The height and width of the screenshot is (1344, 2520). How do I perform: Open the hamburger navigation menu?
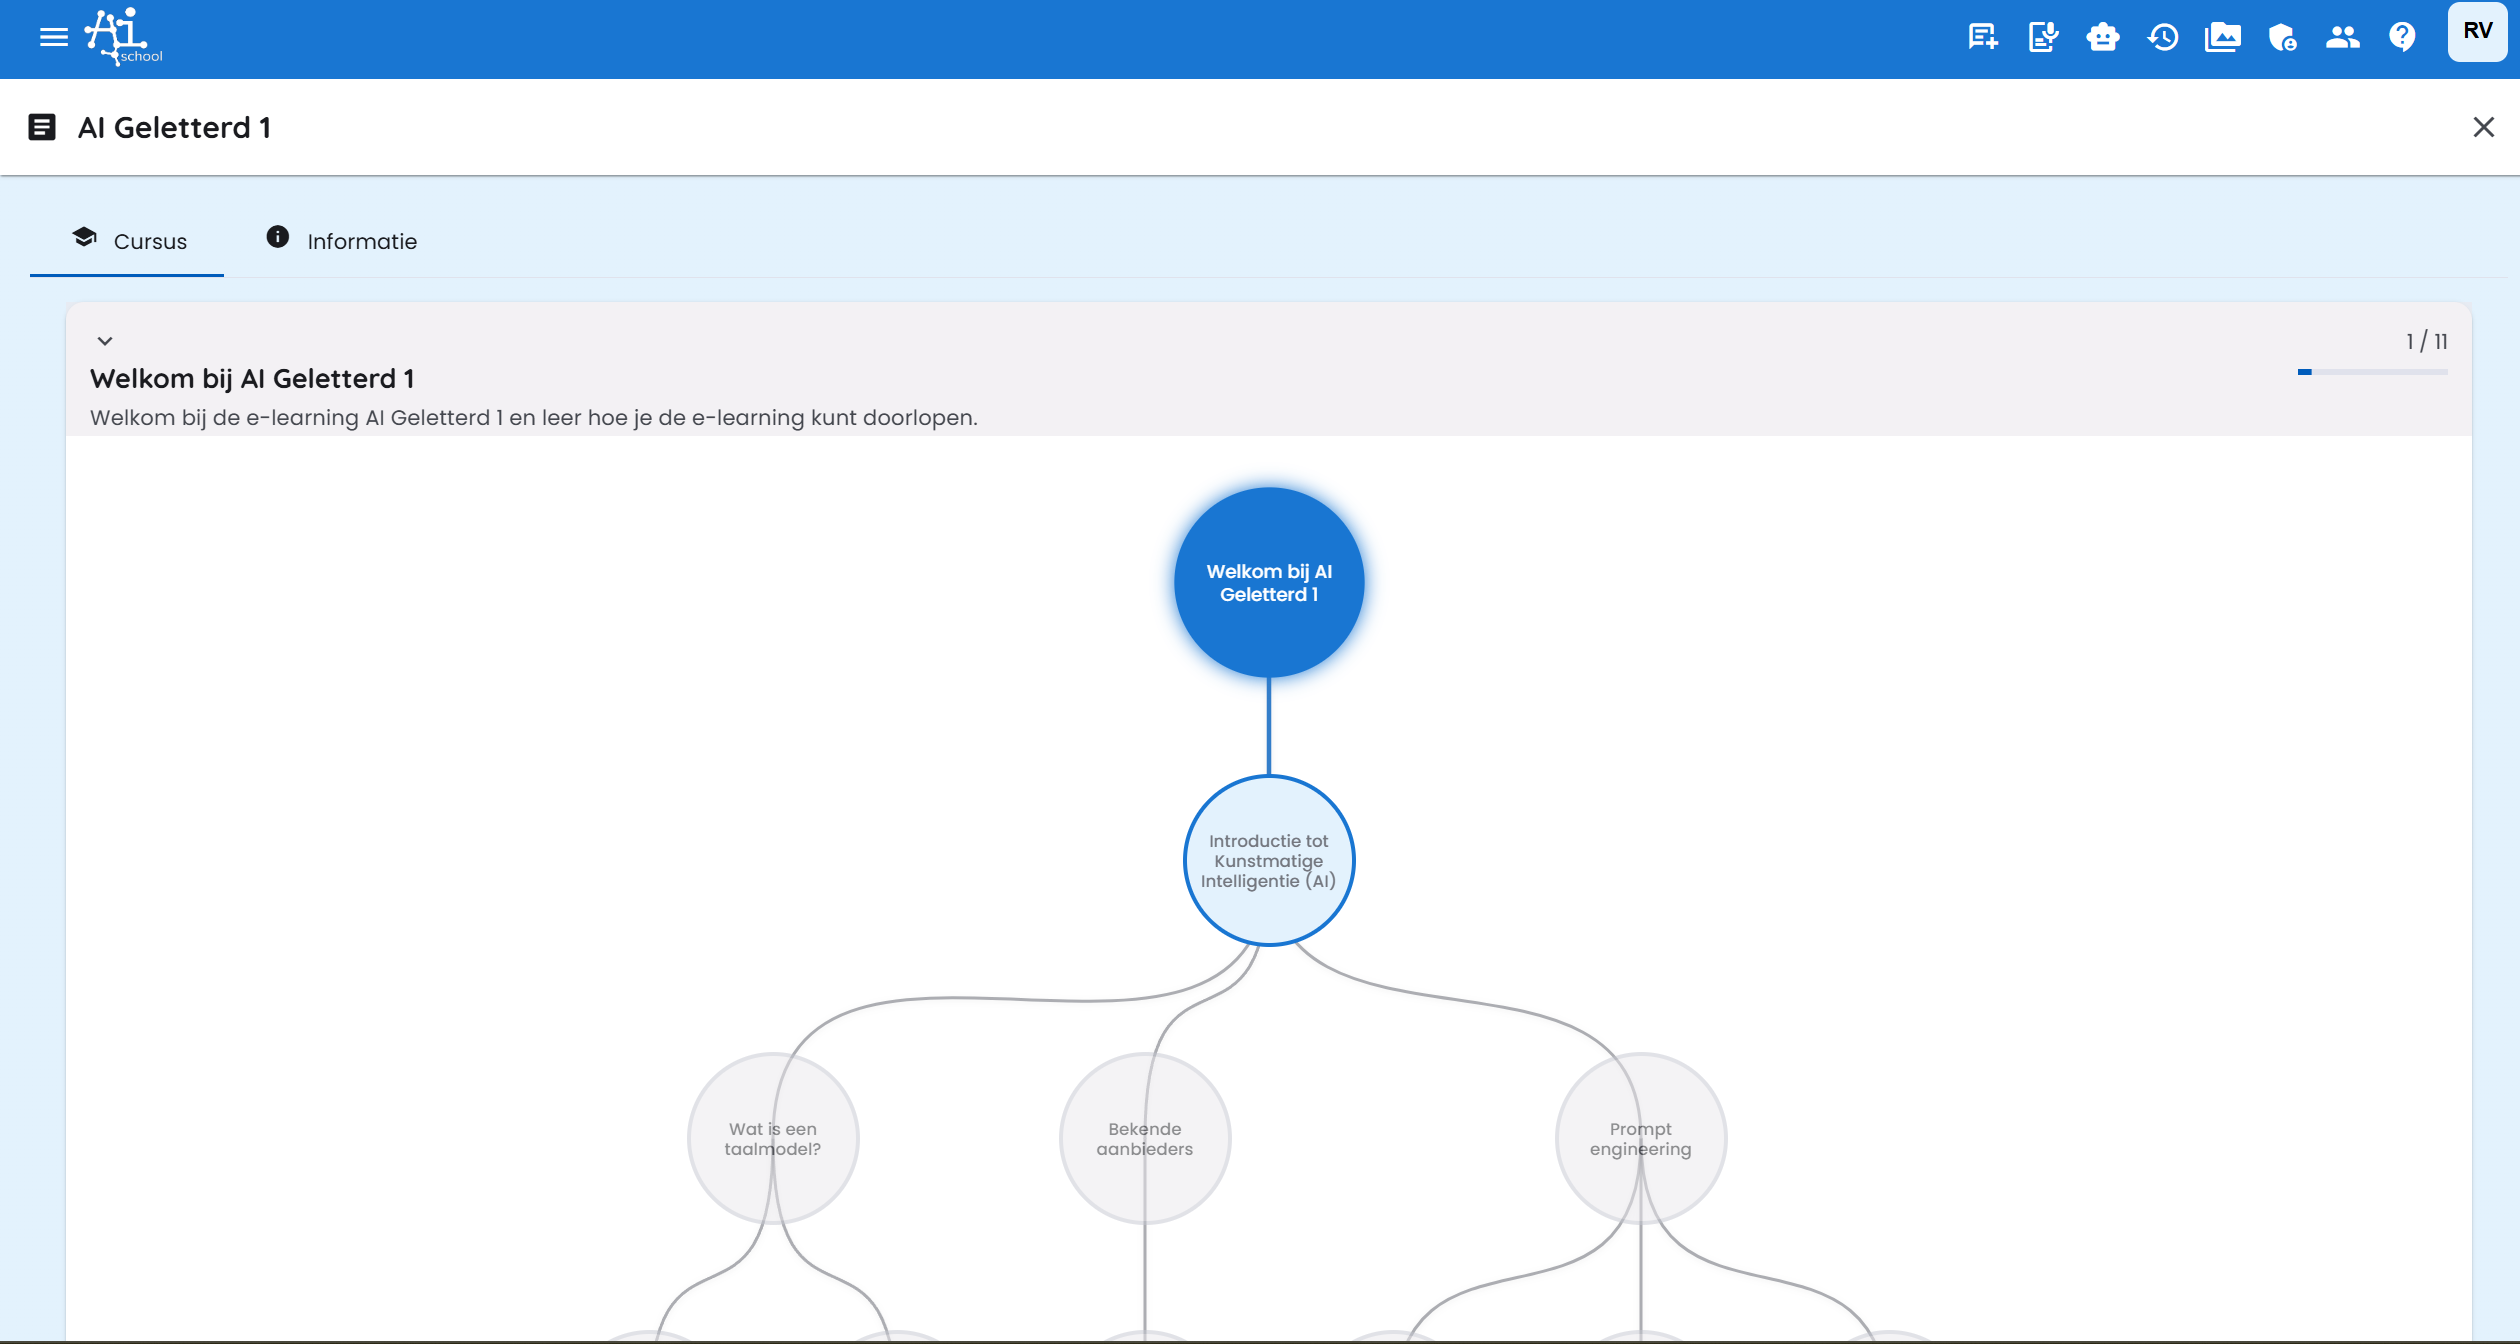pyautogui.click(x=53, y=37)
